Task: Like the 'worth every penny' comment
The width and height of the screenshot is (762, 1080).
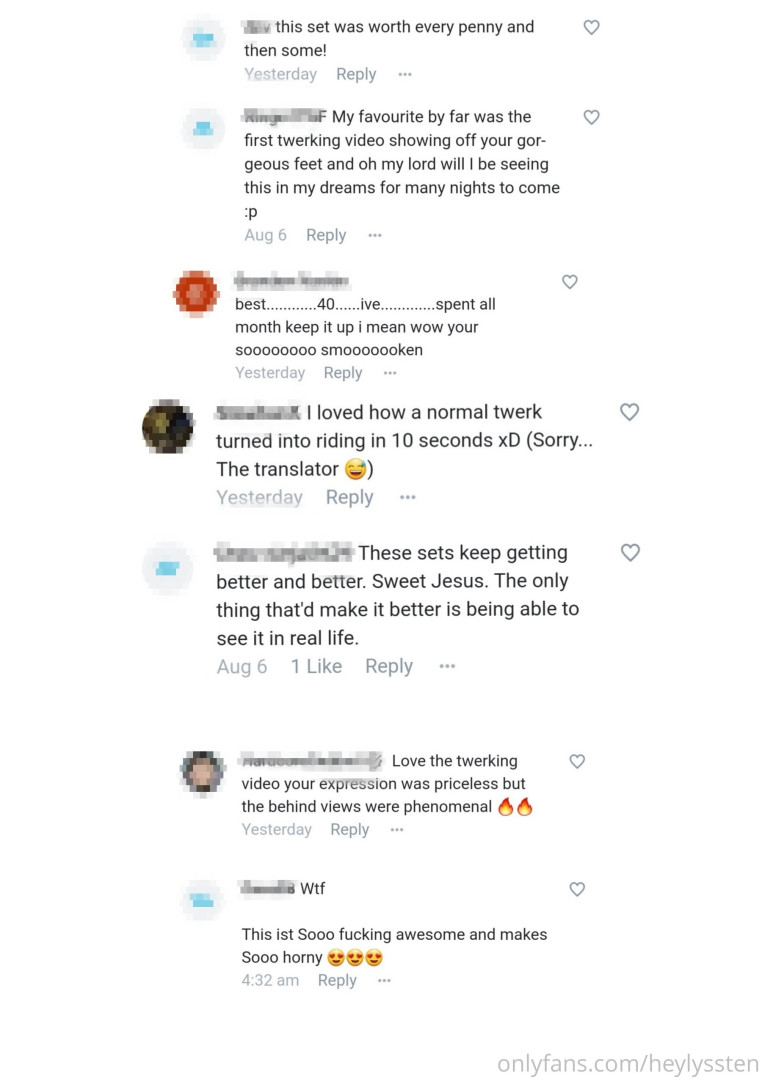Action: pyautogui.click(x=591, y=28)
